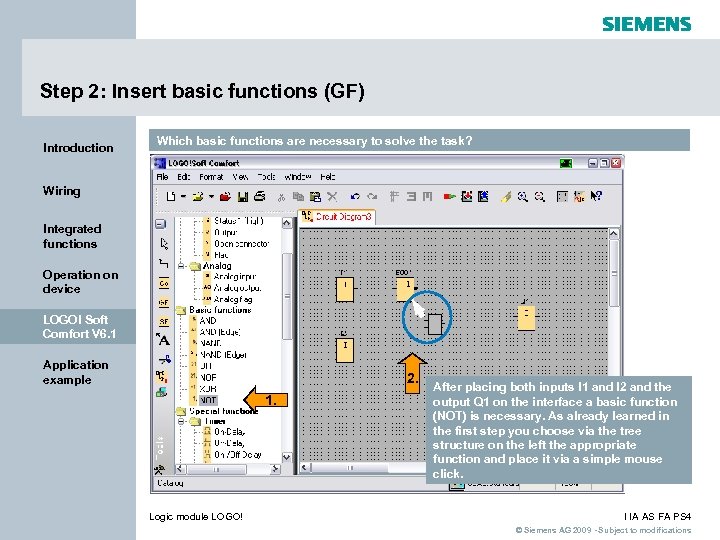Collapse the Analog tree folder

181,266
